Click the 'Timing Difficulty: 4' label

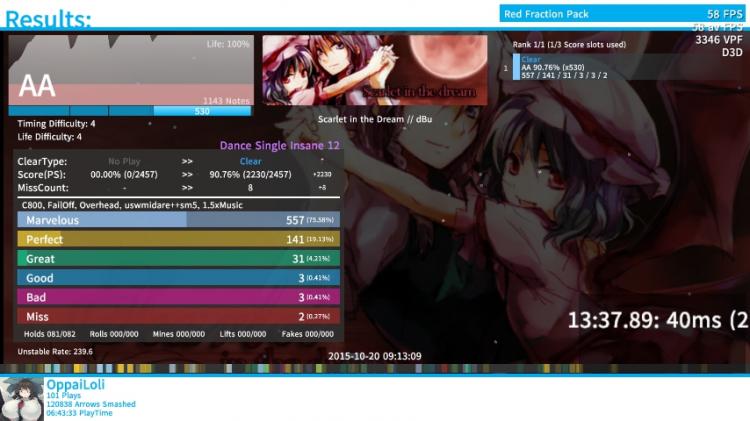click(x=56, y=123)
